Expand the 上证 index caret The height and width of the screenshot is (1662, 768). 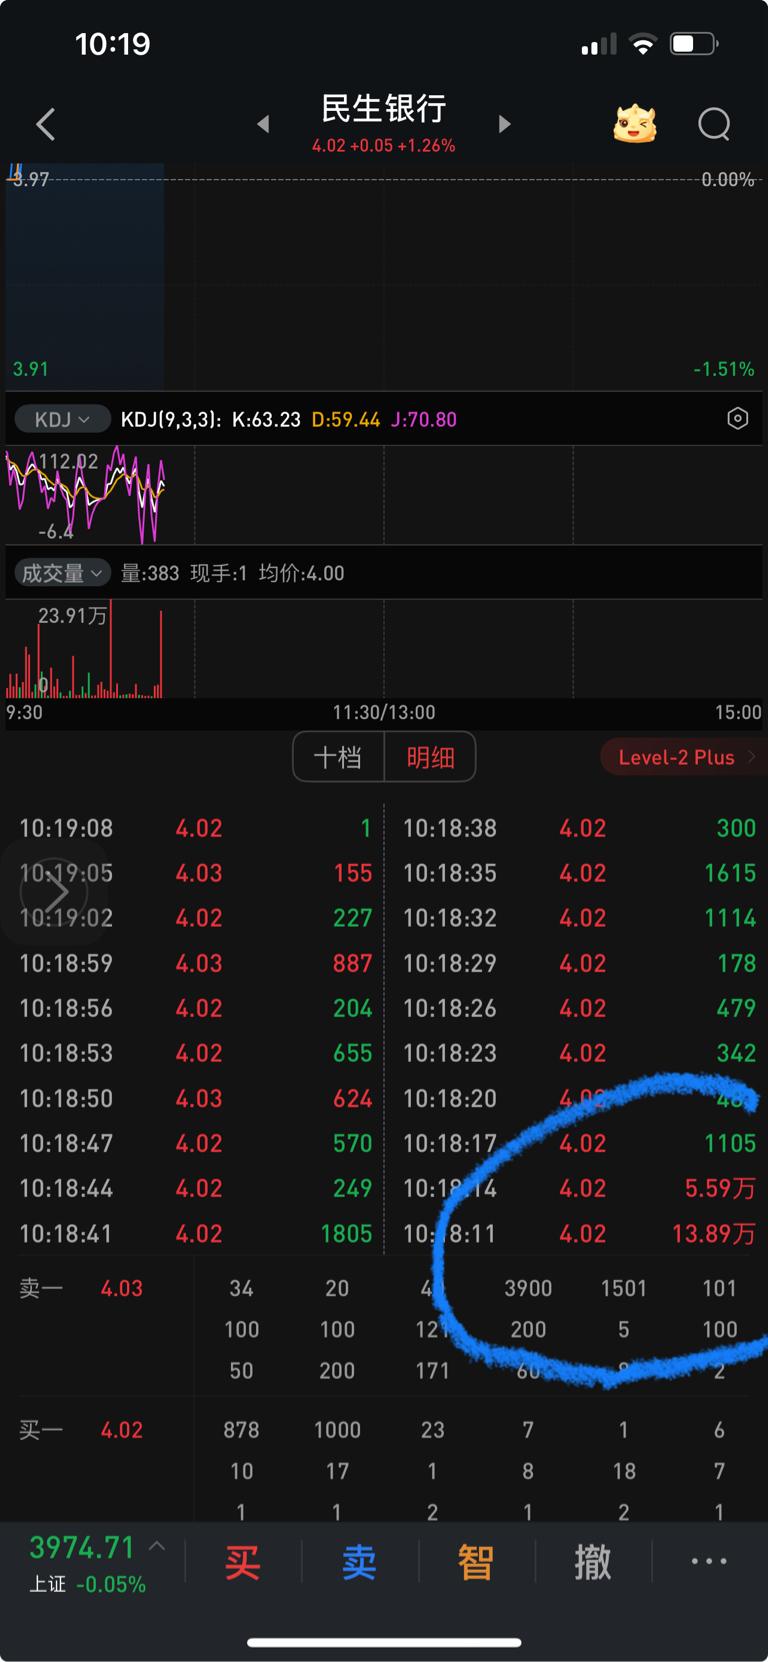[157, 1546]
